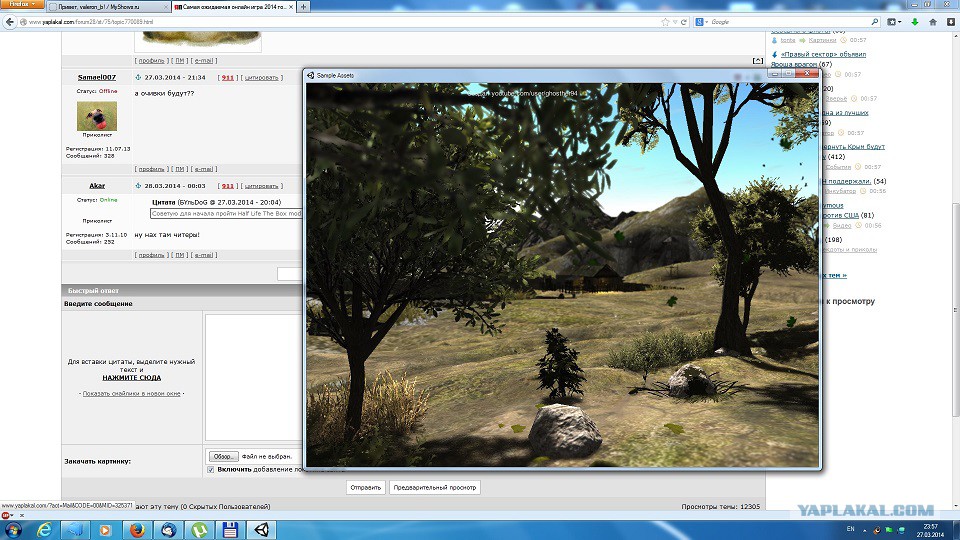Screen dimensions: 960x540
Task: Click 911 report link on Akar's post
Action: pos(228,186)
